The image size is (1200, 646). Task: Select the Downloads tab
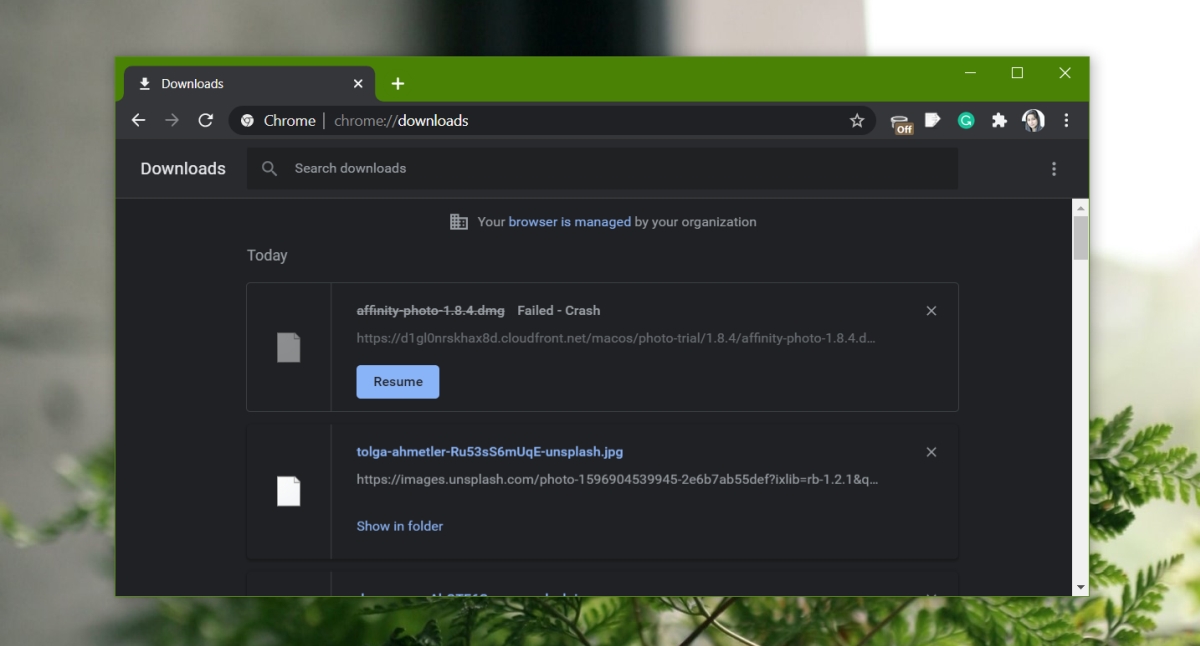pyautogui.click(x=248, y=84)
